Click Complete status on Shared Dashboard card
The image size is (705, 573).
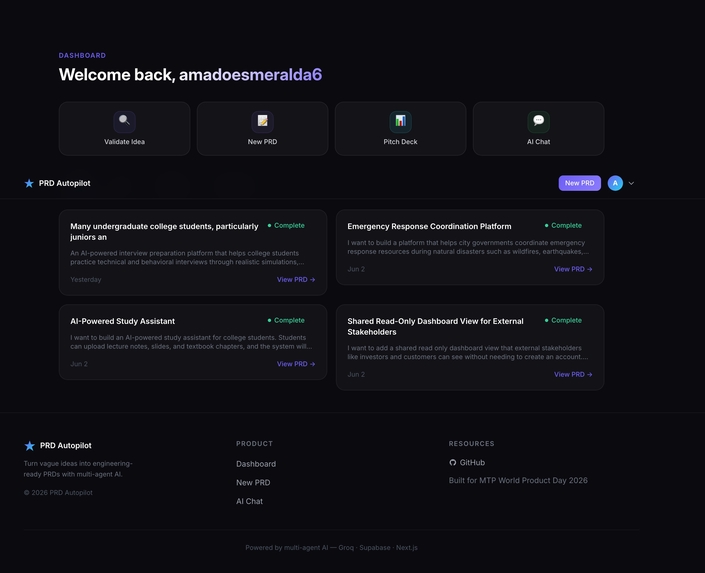click(x=563, y=320)
